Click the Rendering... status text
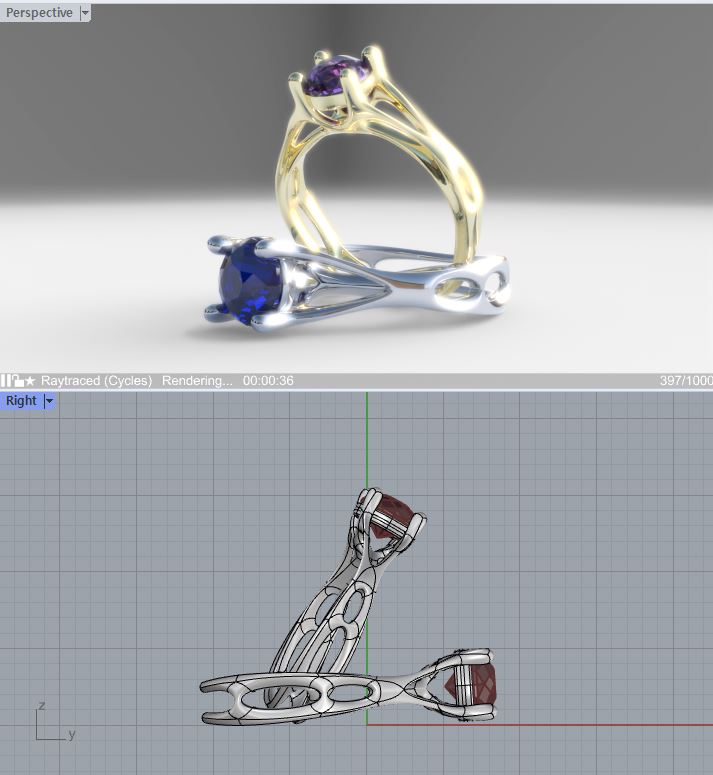The width and height of the screenshot is (713, 775). [197, 381]
